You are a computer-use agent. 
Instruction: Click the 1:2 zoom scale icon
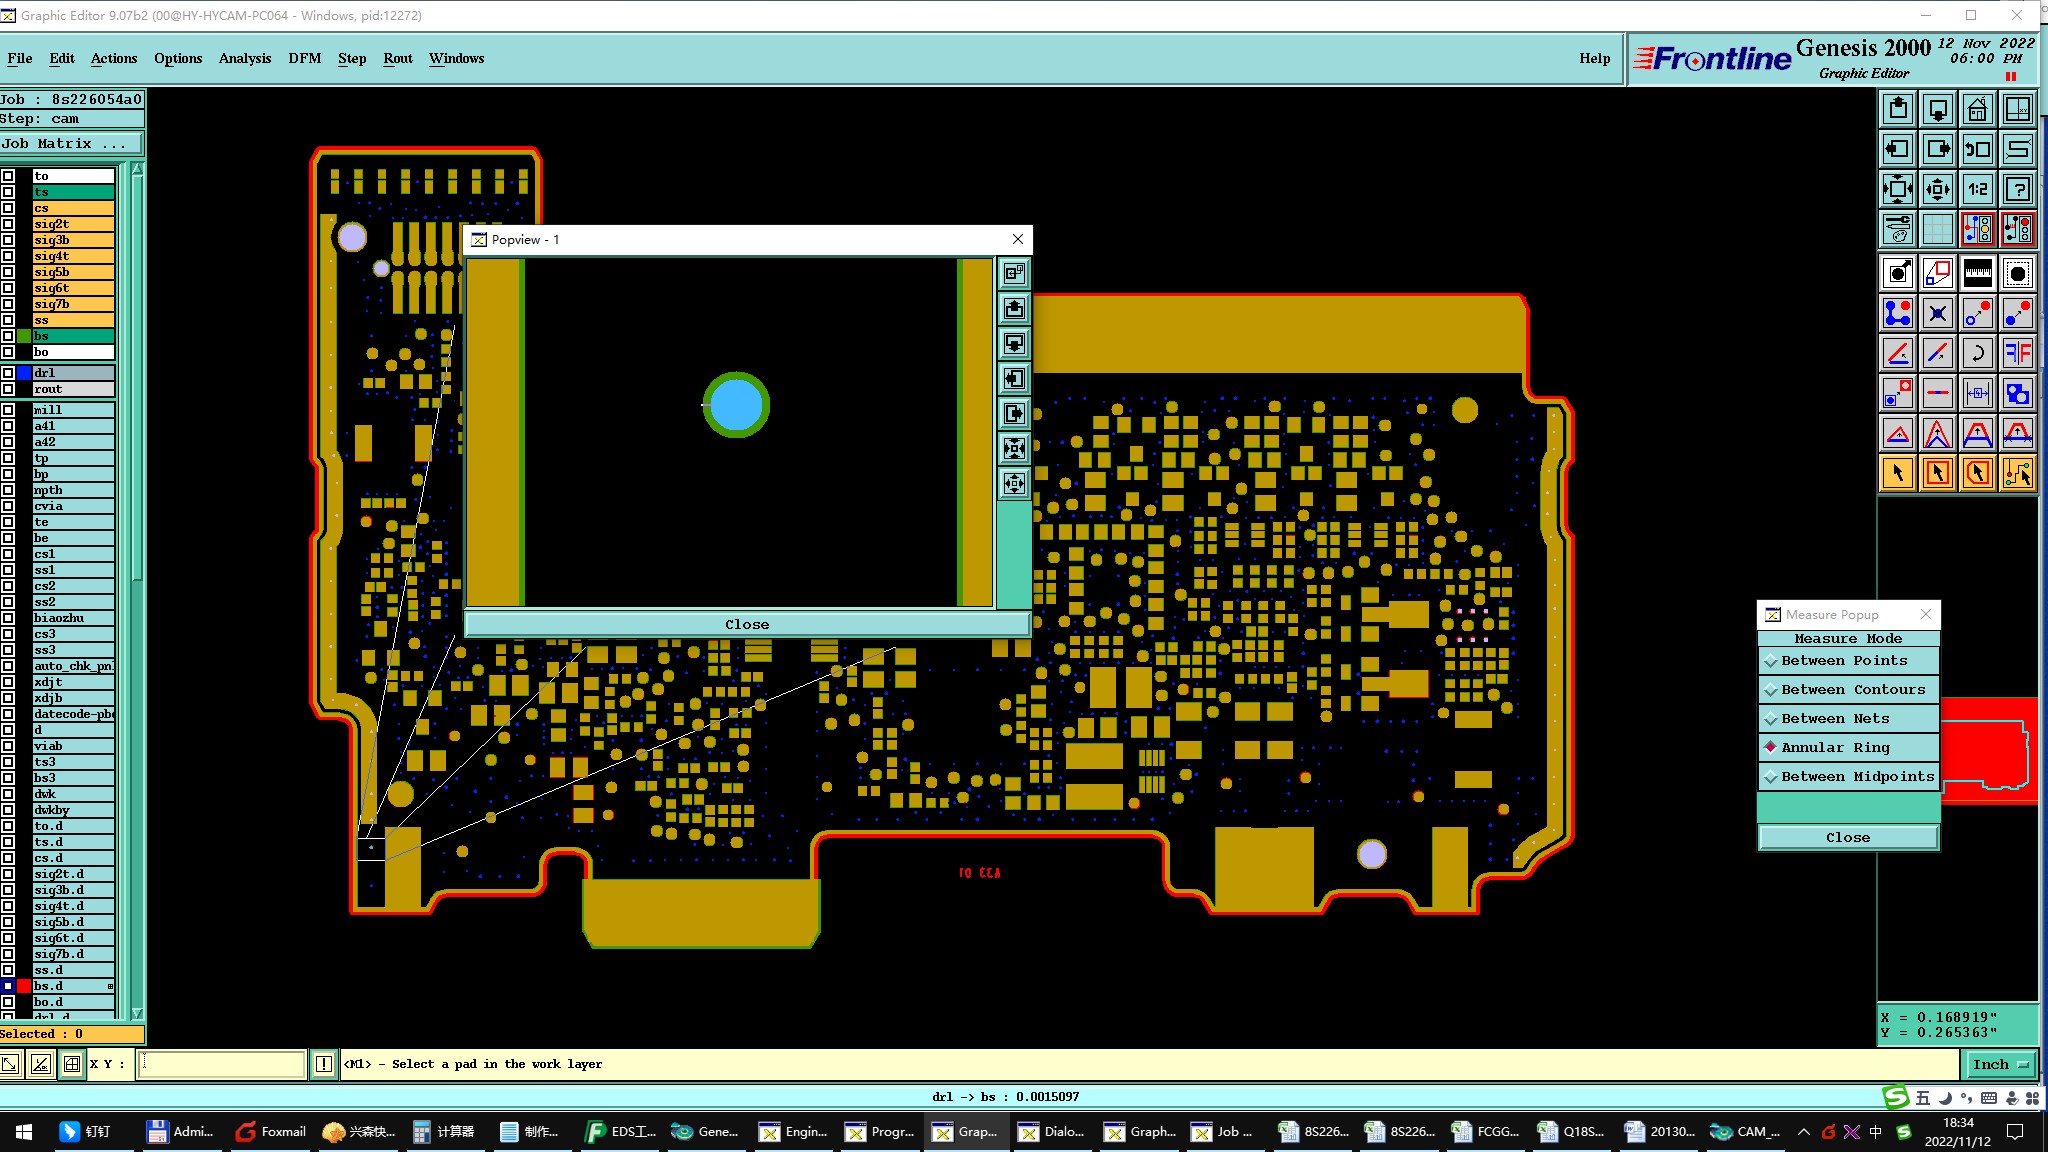(x=1977, y=189)
